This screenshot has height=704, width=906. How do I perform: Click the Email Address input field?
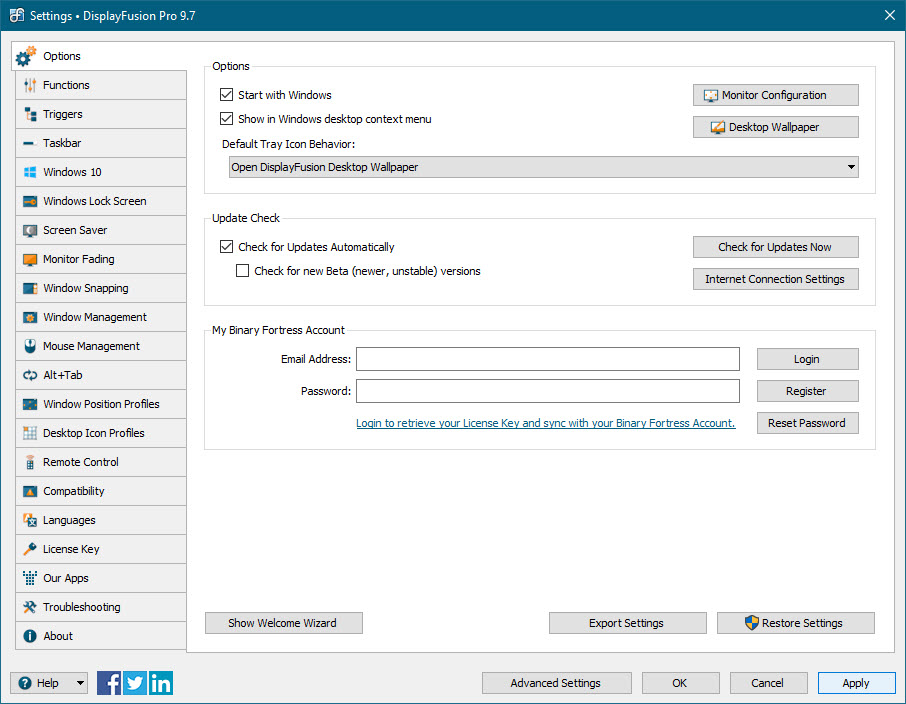pyautogui.click(x=548, y=359)
